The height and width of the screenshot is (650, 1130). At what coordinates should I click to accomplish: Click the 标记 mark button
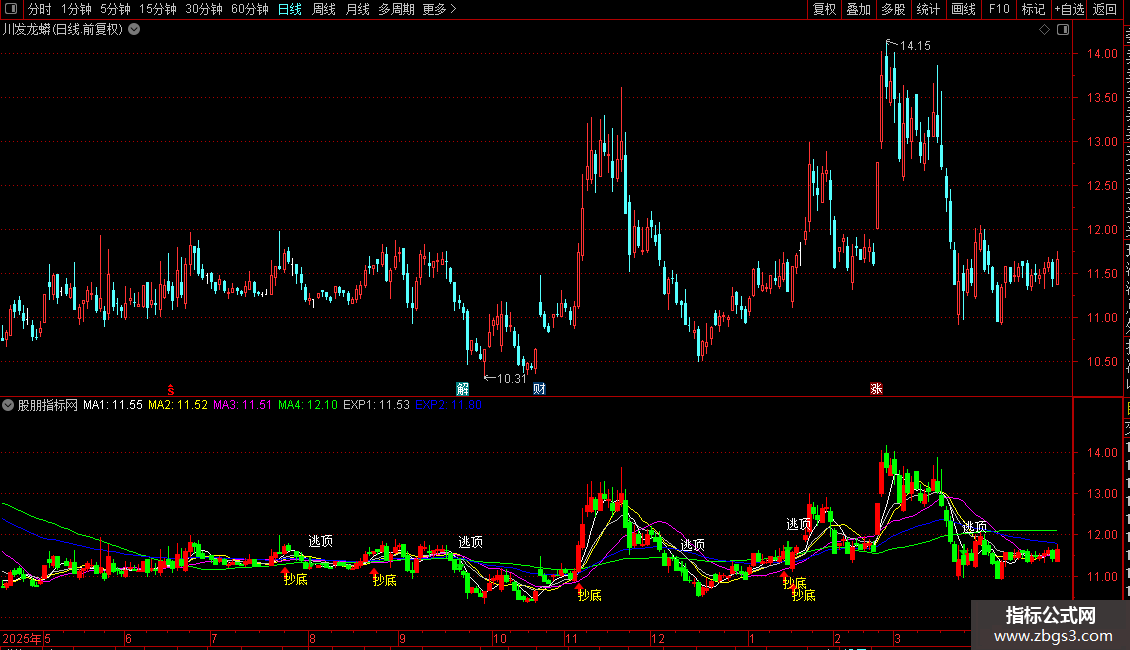(1033, 9)
